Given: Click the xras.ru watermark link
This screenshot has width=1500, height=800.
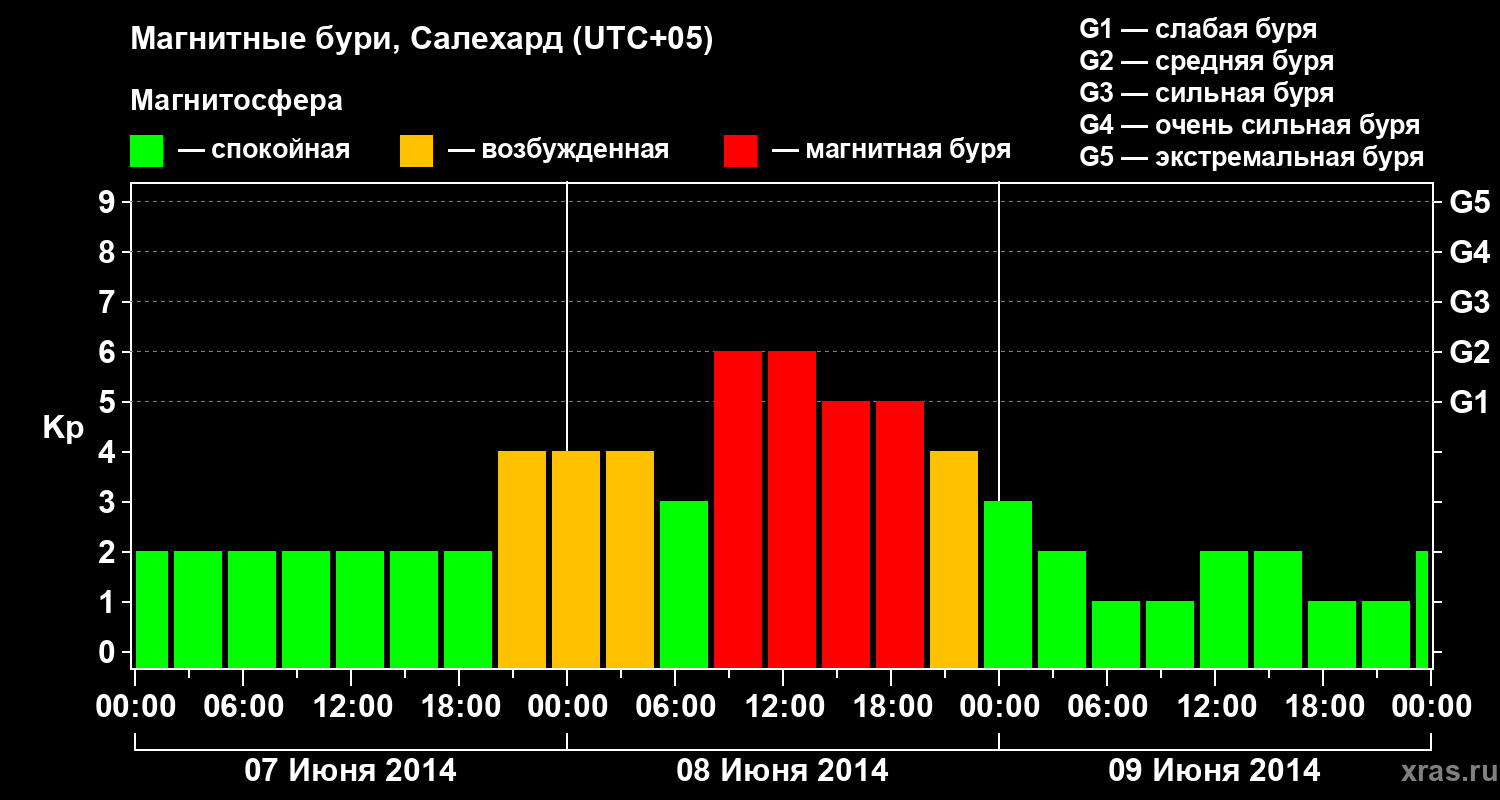Looking at the screenshot, I should pyautogui.click(x=1443, y=771).
